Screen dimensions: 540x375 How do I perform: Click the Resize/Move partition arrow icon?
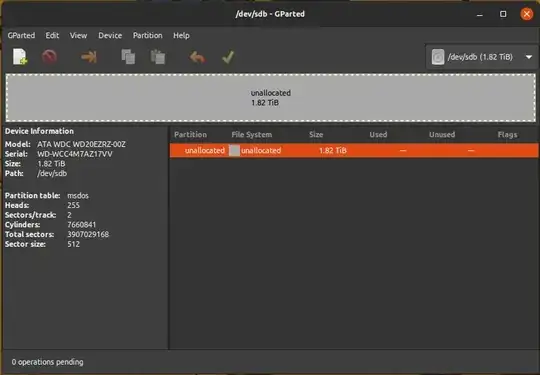click(x=89, y=57)
